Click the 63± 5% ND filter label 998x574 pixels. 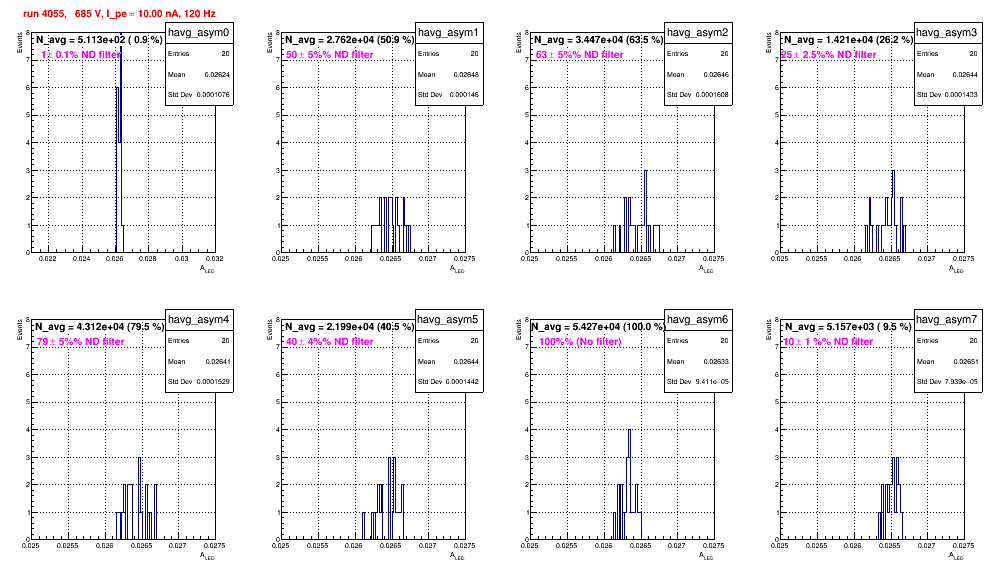pyautogui.click(x=579, y=55)
